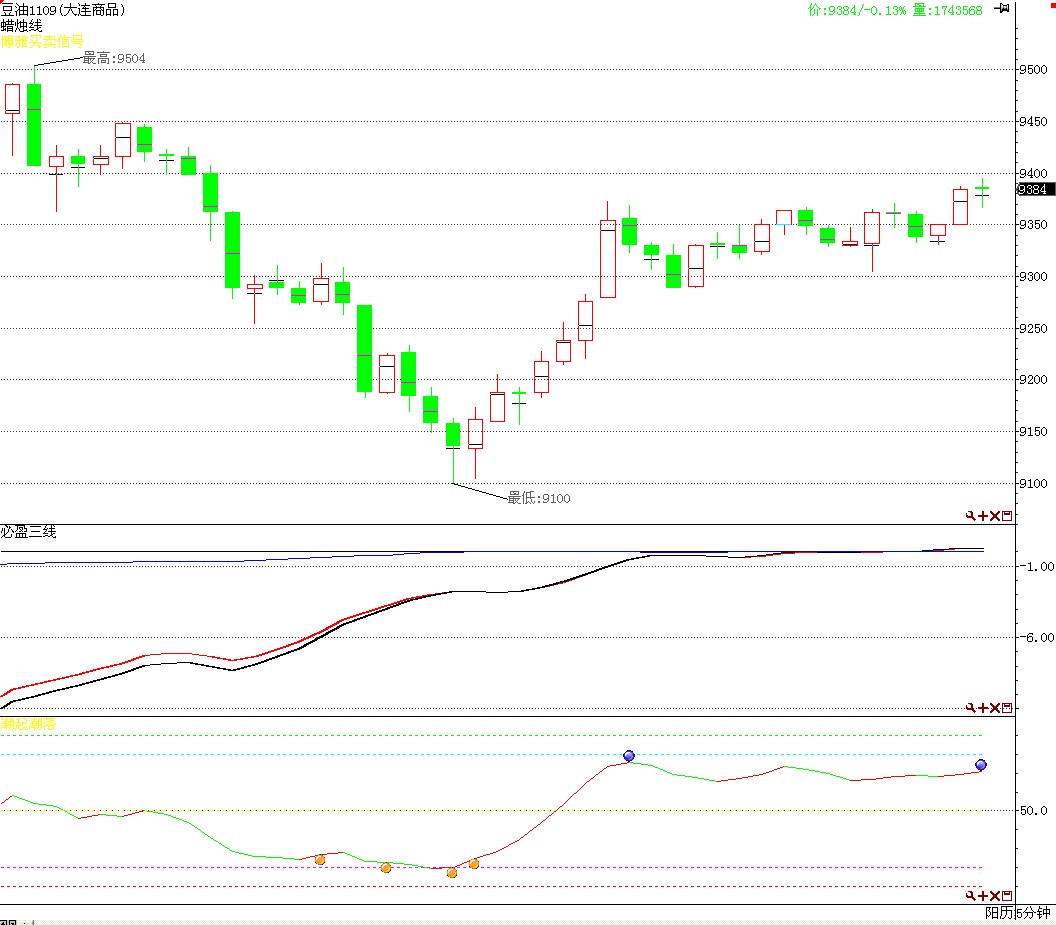Click the square window icon in the 潮起潮落 panel
Screen dimensions: 1056x925
(1007, 895)
